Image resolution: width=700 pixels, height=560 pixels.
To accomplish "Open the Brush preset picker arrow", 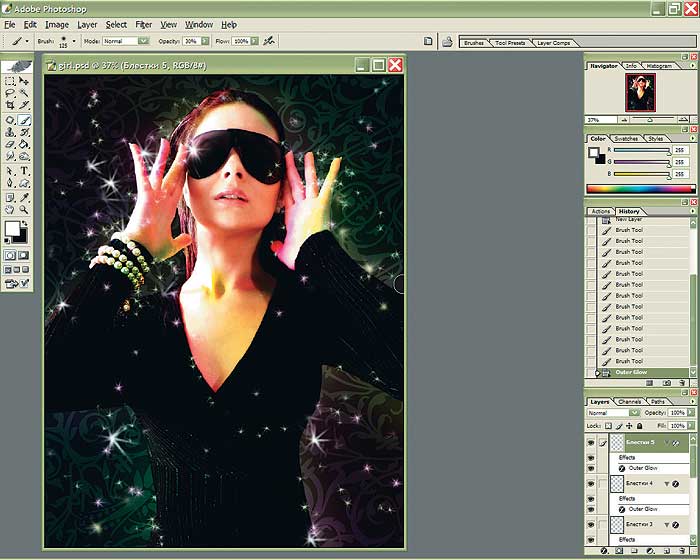I will pyautogui.click(x=74, y=41).
